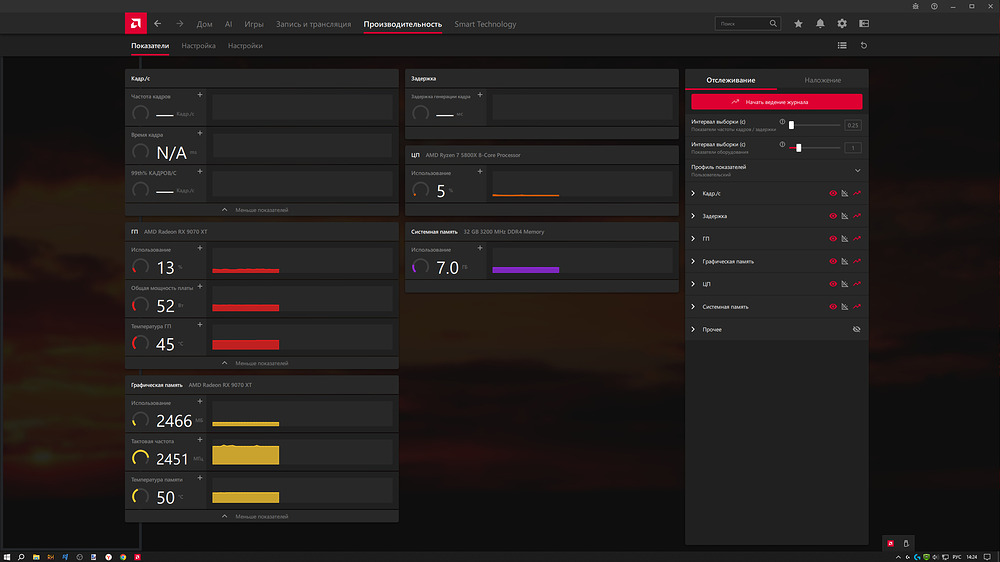This screenshot has width=1000, height=562.
Task: Click plus icon next to Температура ГП
Action: pos(200,325)
